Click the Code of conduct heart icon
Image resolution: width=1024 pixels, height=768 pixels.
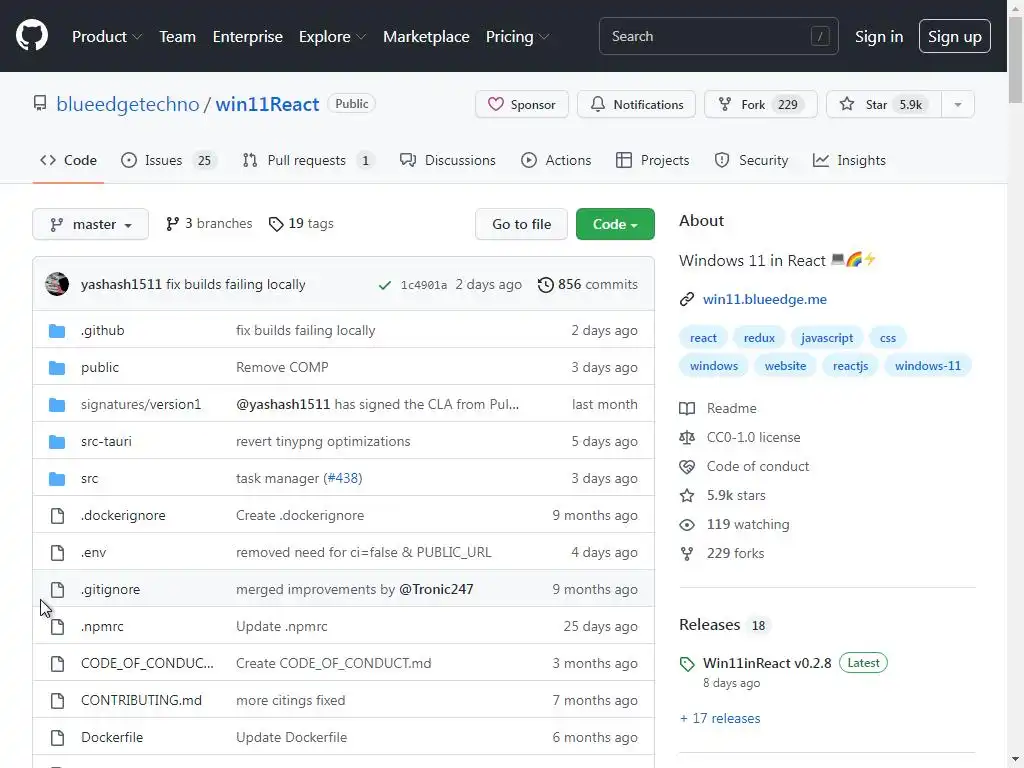(x=687, y=466)
